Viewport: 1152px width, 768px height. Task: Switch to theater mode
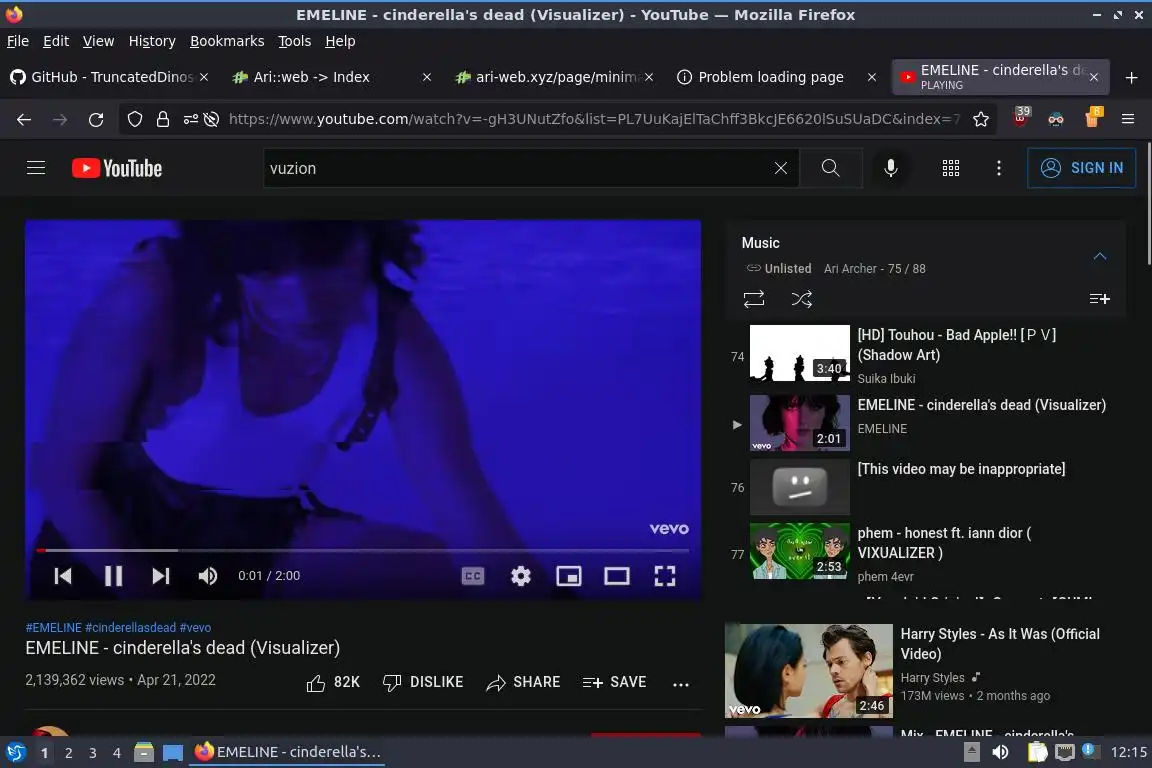(x=616, y=576)
